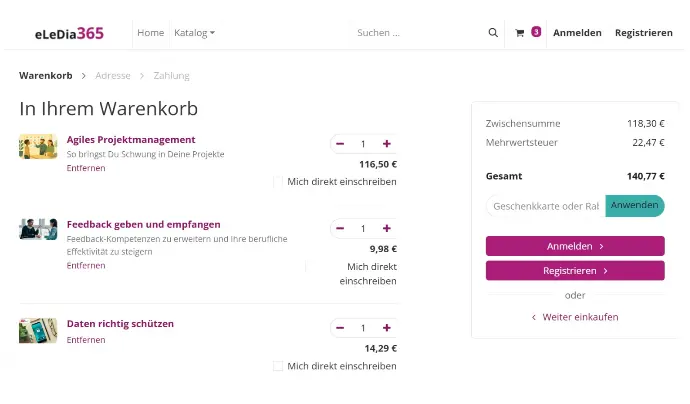
Task: Focus the Geschenkkarte oder Rabatt input field
Action: click(546, 206)
